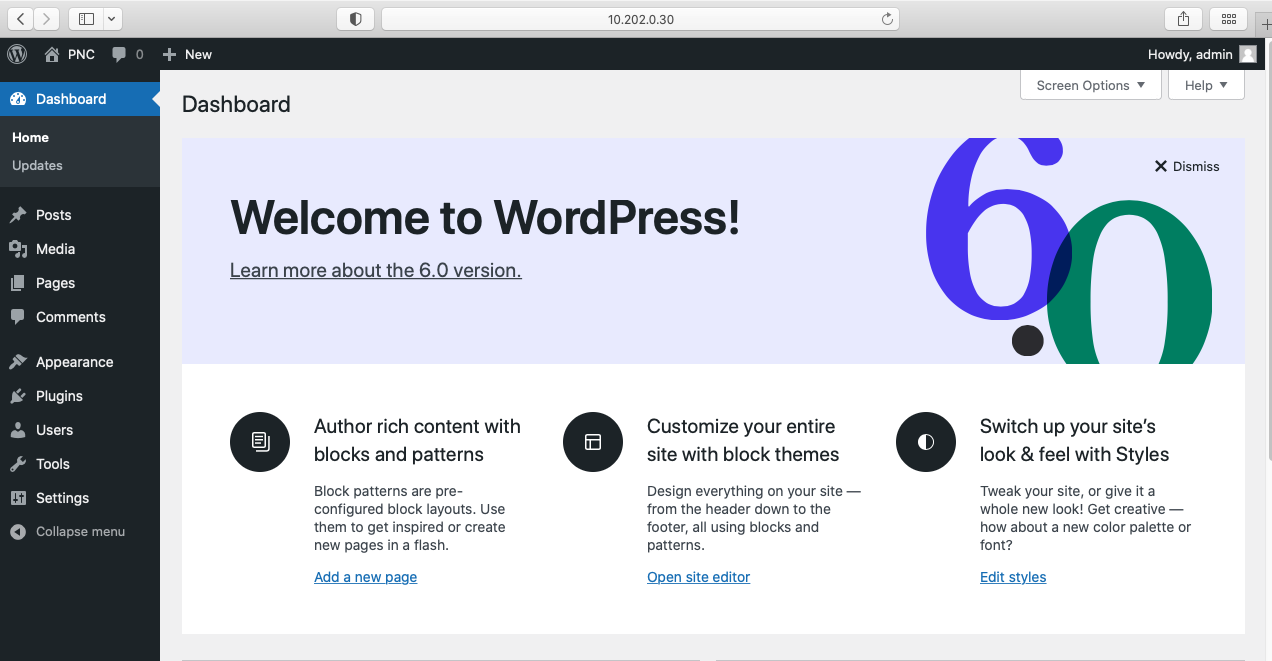Click the Edit styles link

[1013, 577]
